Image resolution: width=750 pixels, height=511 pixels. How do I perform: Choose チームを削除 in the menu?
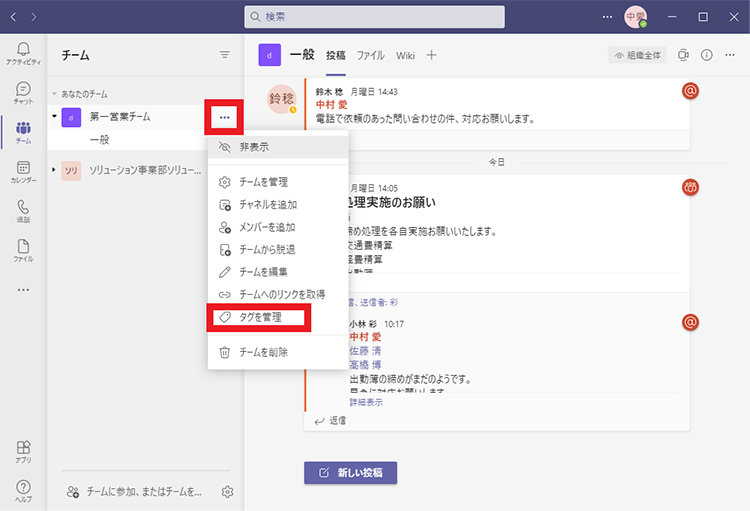(x=278, y=352)
